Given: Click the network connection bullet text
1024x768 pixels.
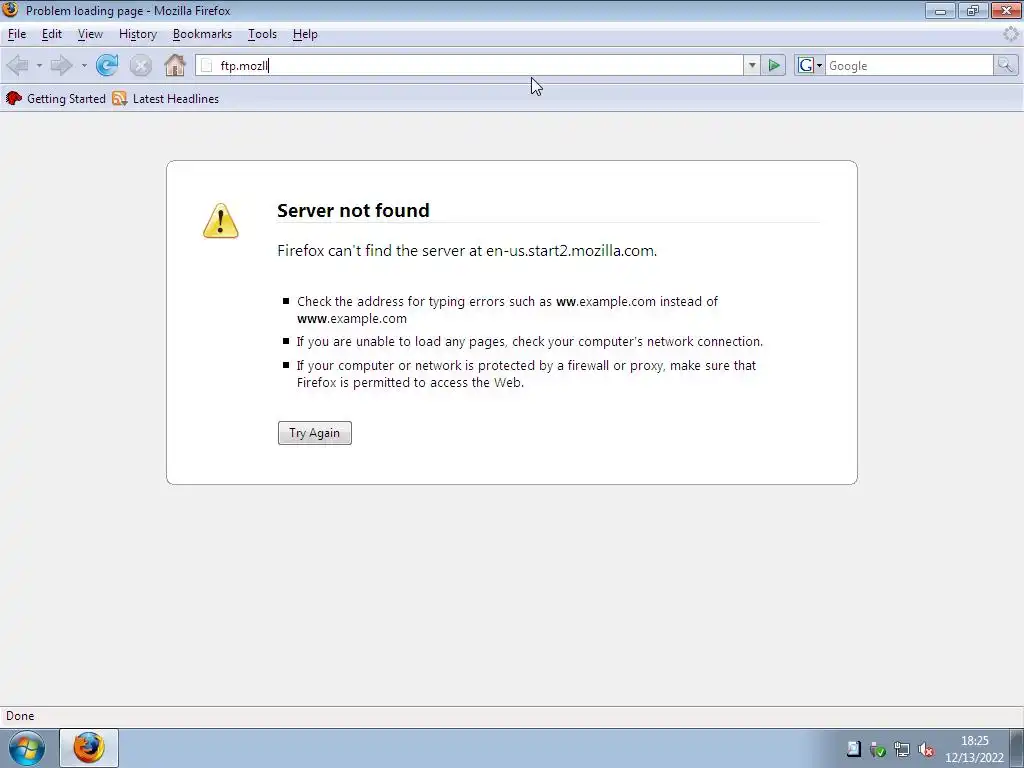Looking at the screenshot, I should (x=530, y=342).
